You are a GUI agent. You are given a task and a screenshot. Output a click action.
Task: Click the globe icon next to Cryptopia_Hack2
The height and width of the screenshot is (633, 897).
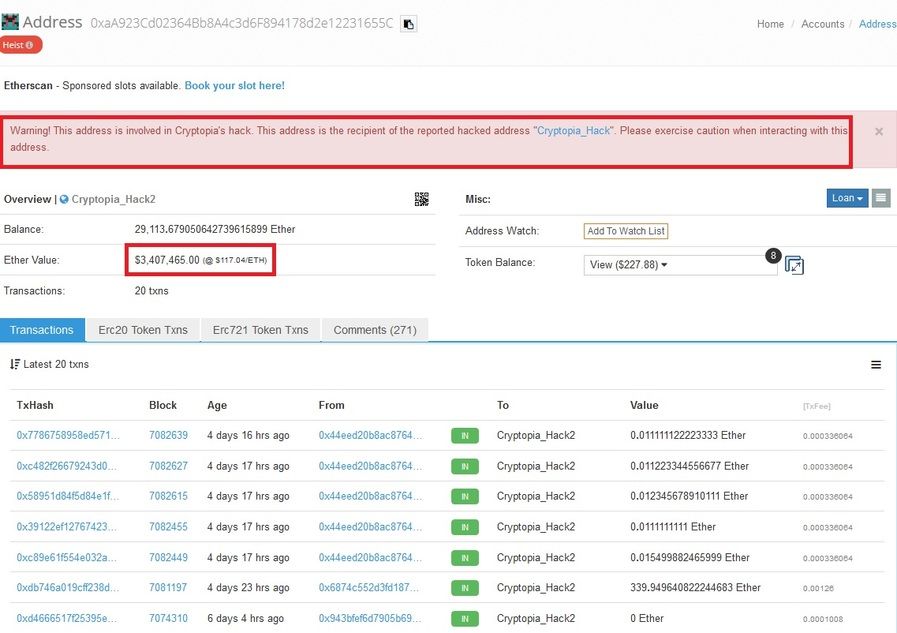coord(64,200)
